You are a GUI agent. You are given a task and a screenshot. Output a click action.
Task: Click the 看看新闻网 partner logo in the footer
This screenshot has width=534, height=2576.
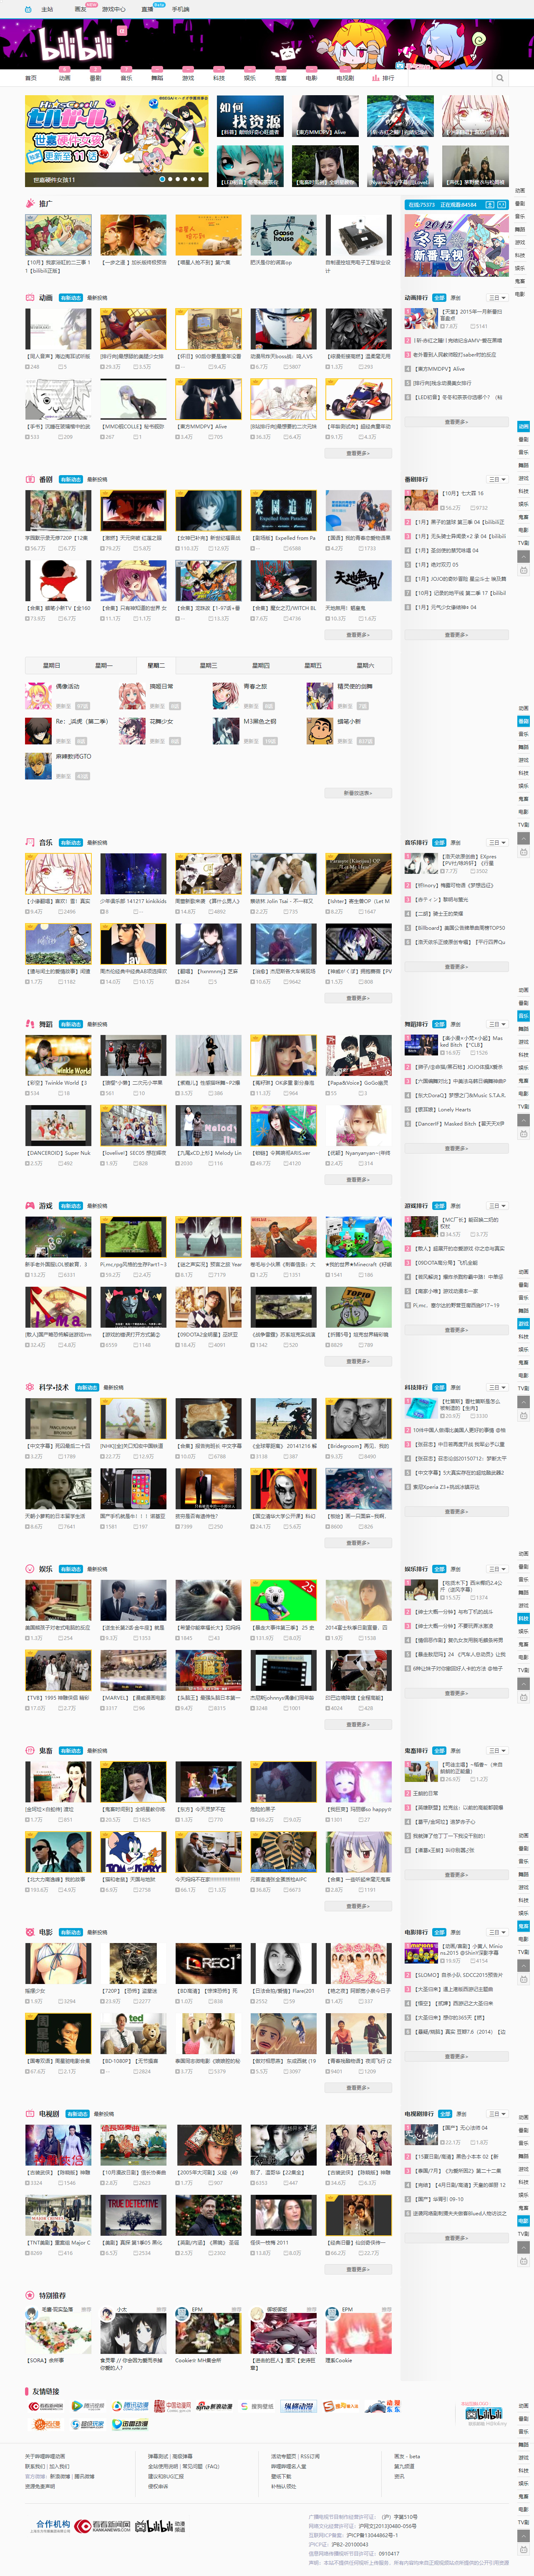103,2526
